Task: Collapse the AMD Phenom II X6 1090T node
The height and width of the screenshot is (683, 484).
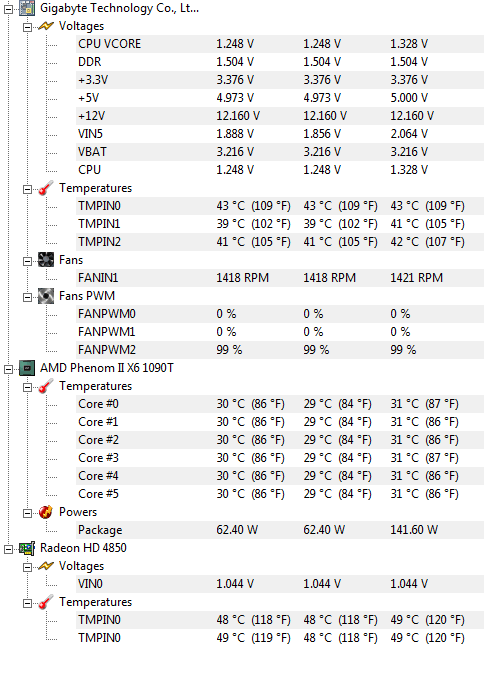Action: pyautogui.click(x=8, y=369)
